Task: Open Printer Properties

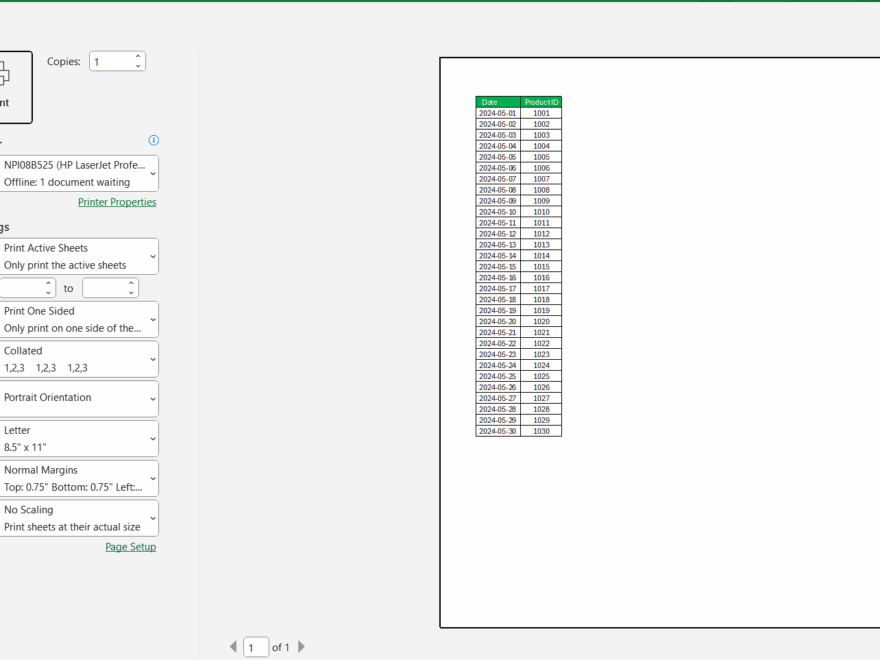Action: tap(117, 202)
